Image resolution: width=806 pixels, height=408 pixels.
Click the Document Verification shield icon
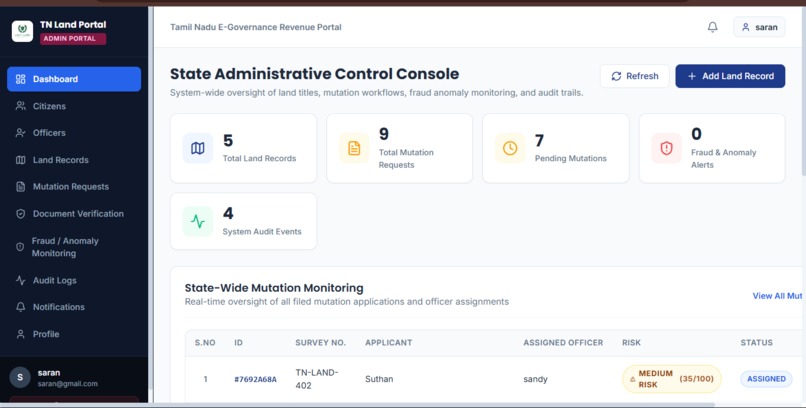tap(21, 214)
